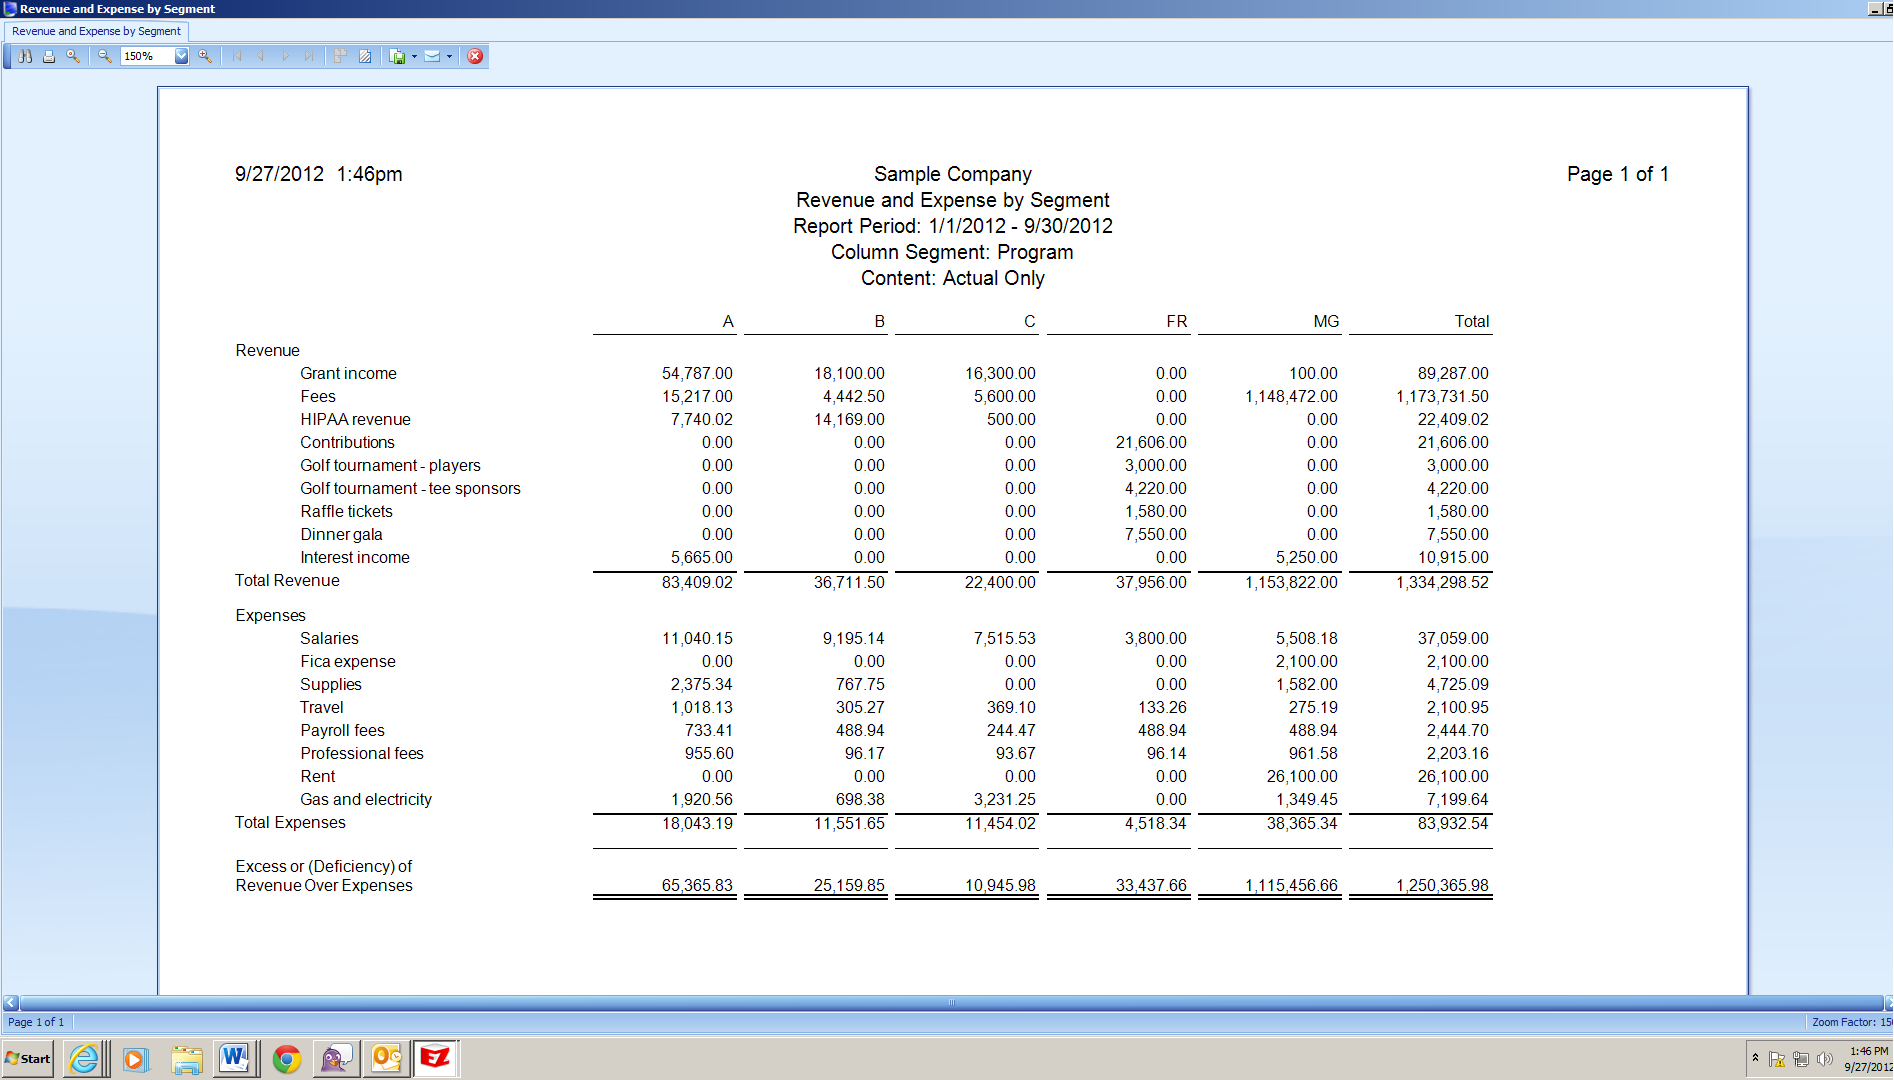
Task: Expand the export format dropdown arrow
Action: [x=414, y=56]
